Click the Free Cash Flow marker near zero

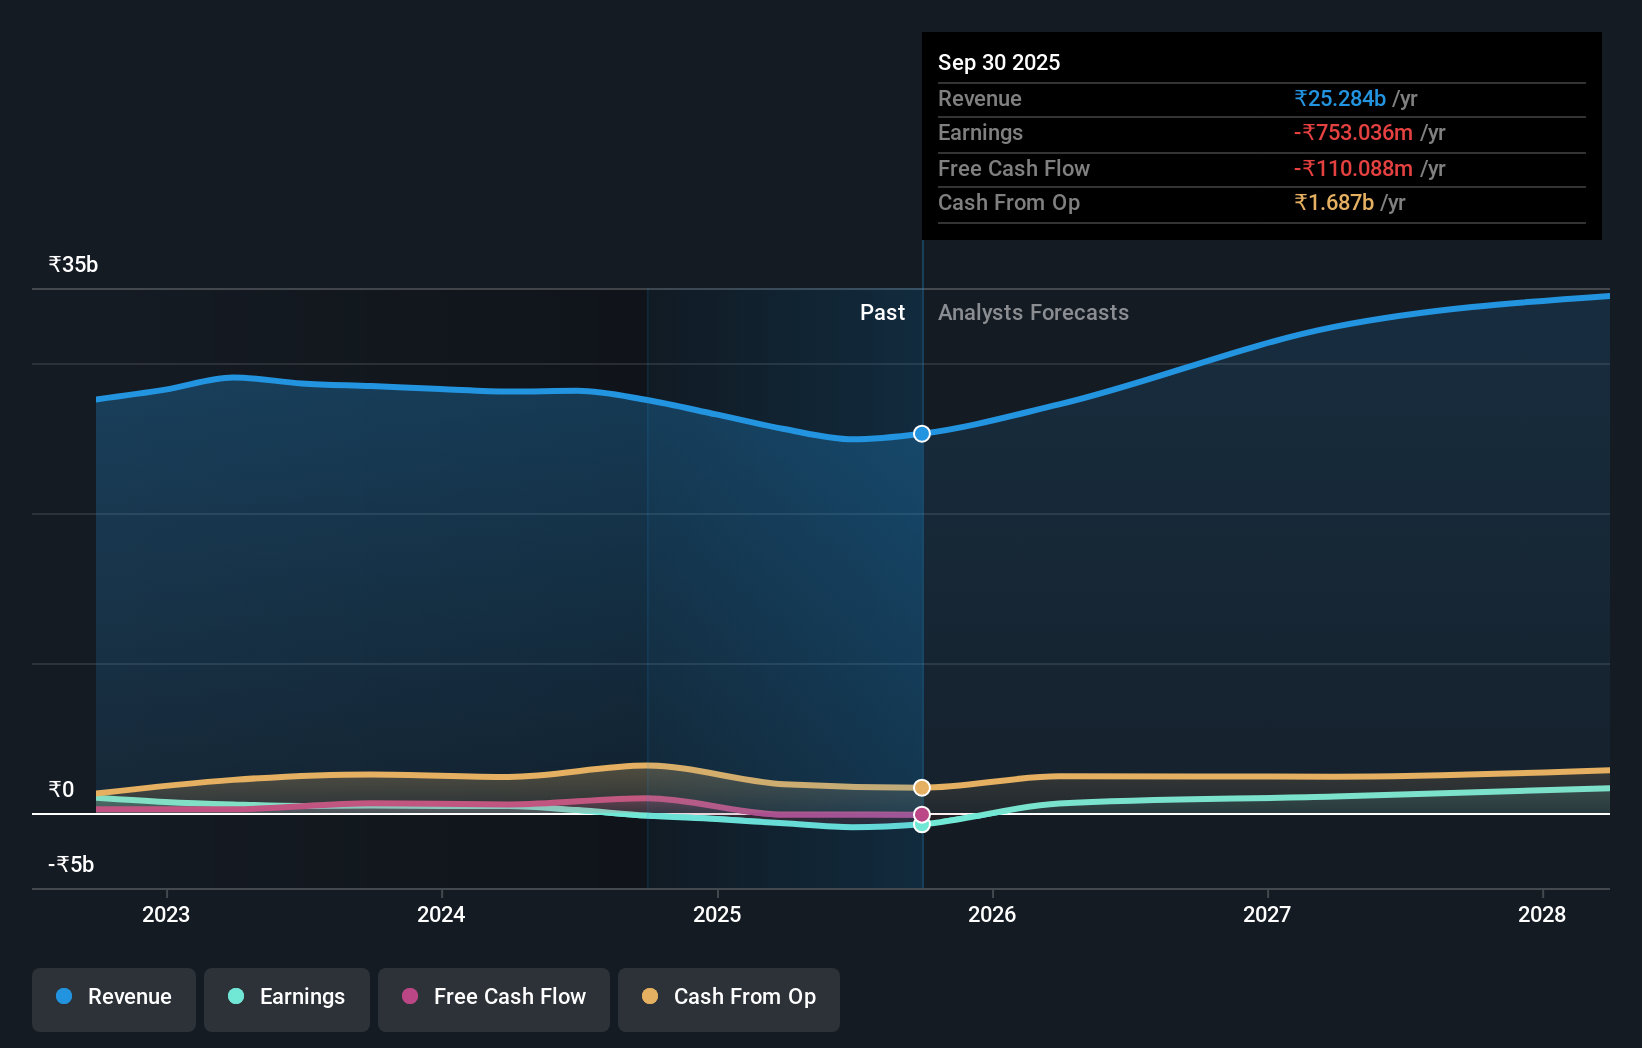point(921,814)
